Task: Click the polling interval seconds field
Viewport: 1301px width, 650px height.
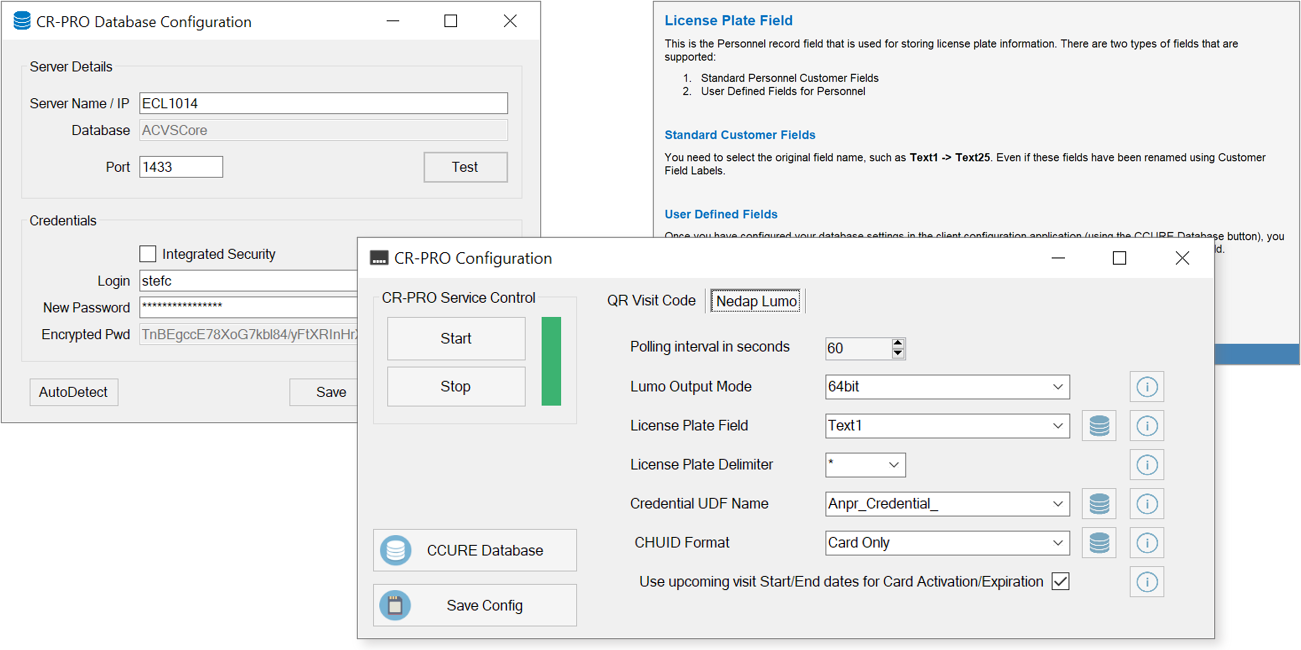Action: tap(858, 348)
